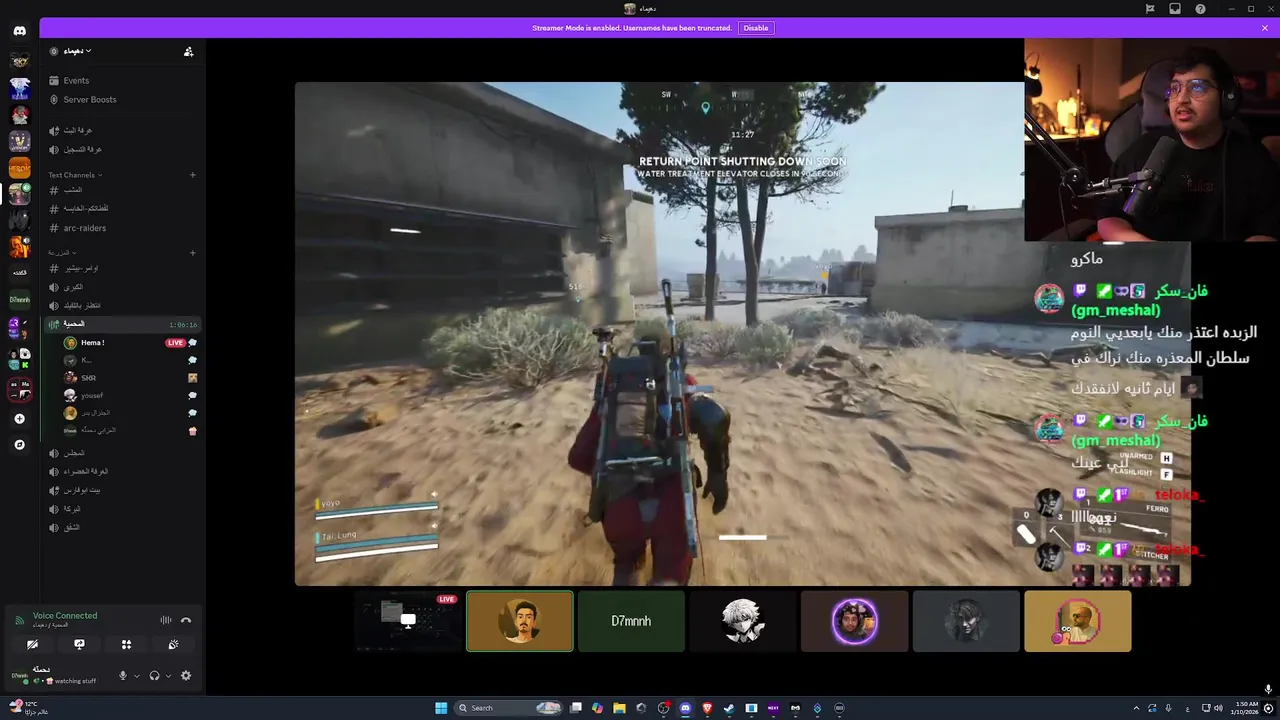Disable Streamer Mode via Disable button
The height and width of the screenshot is (720, 1280).
pos(756,28)
